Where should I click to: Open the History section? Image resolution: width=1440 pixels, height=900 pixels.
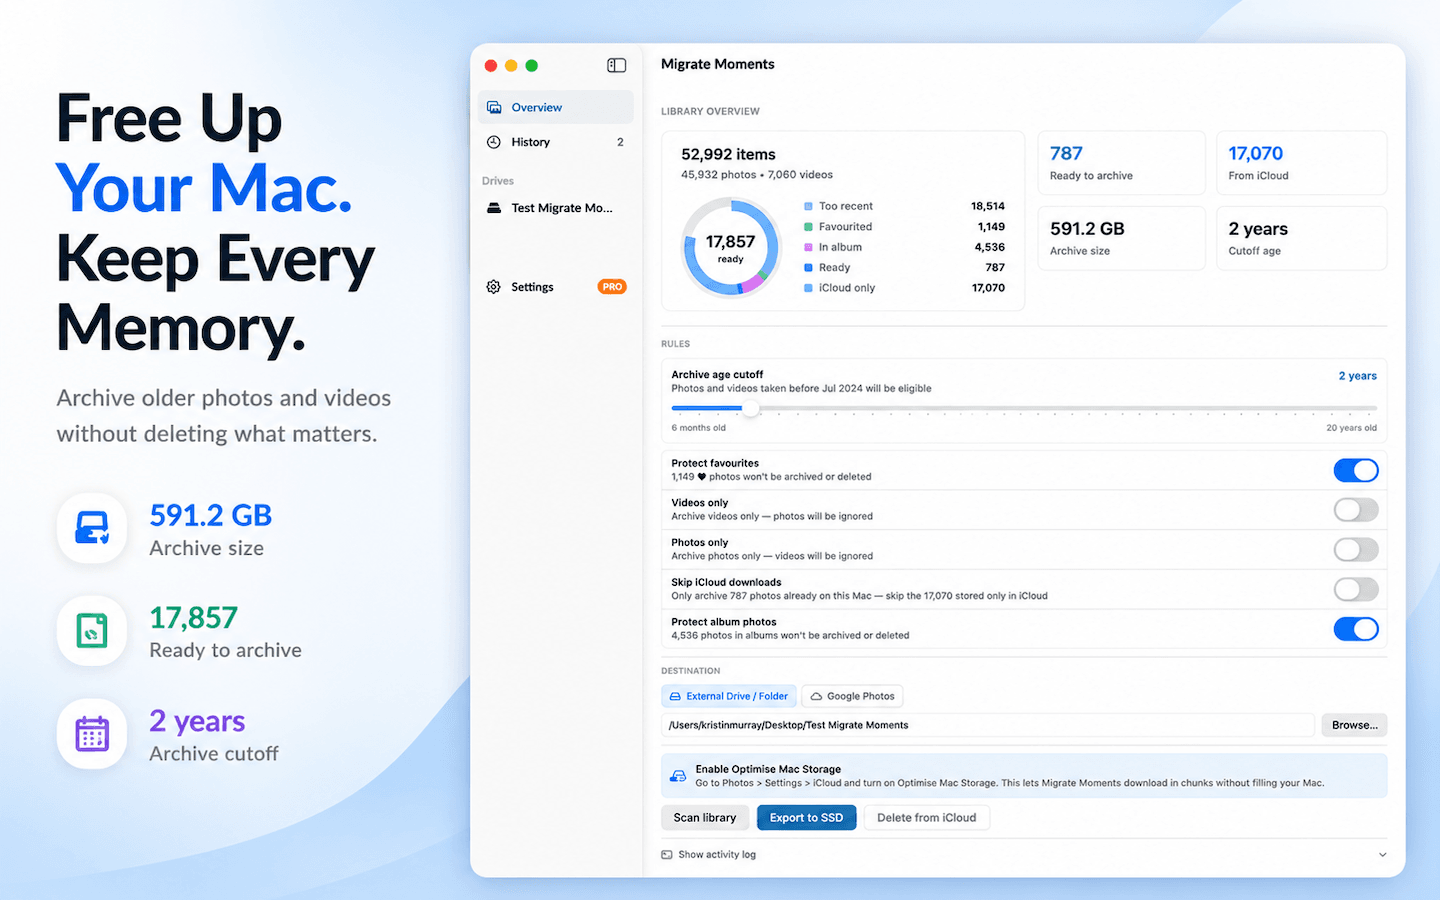(556, 142)
